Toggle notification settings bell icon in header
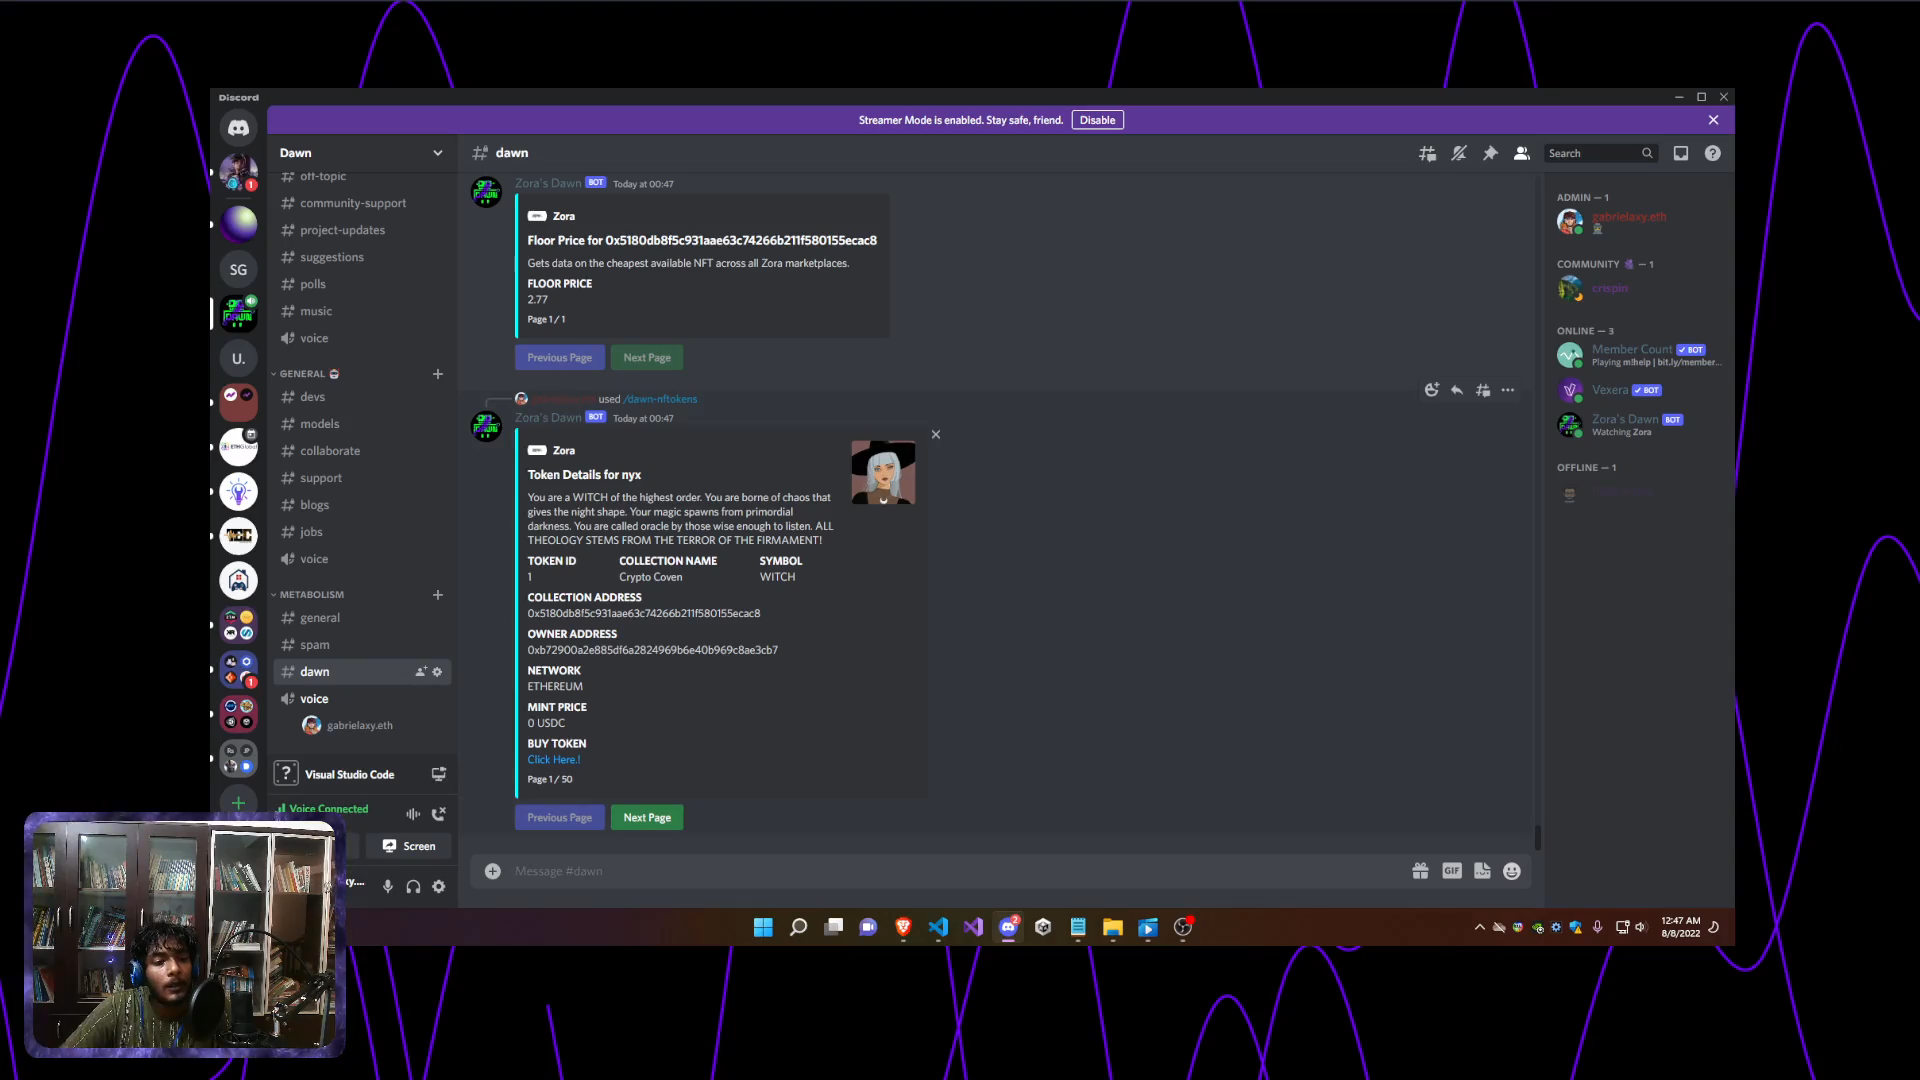 coord(1459,153)
